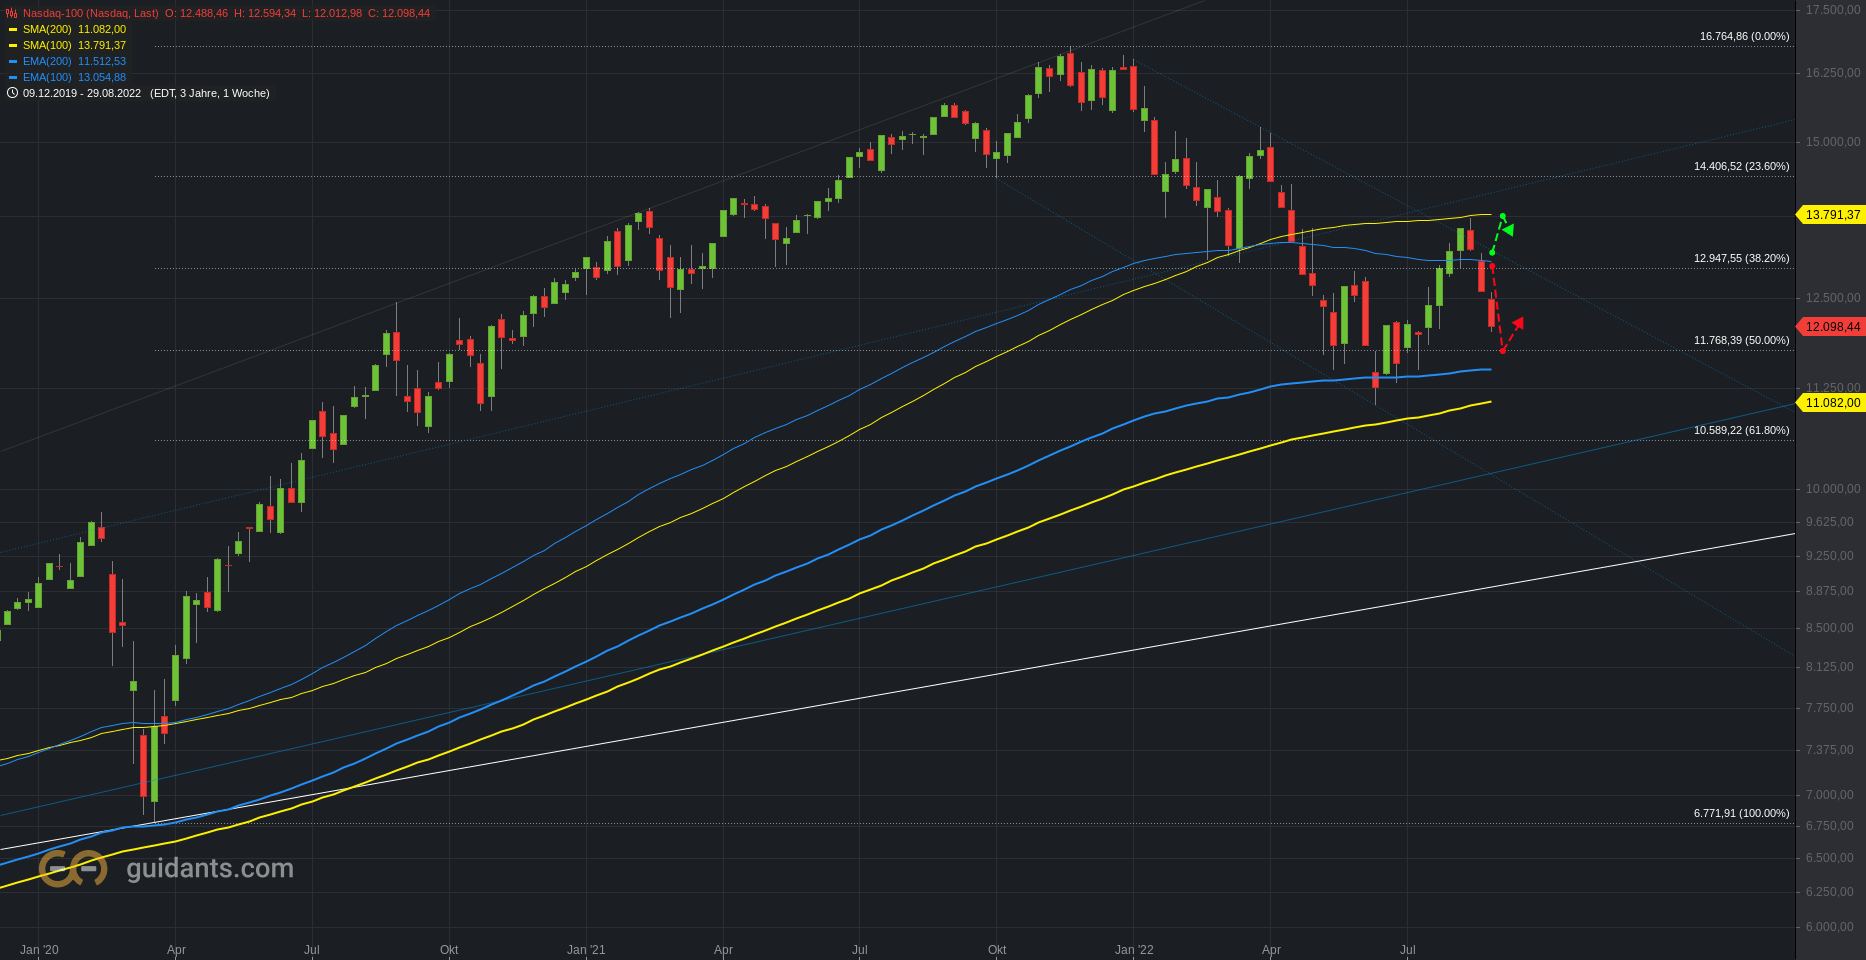Click the 10.000,00 price axis label

point(1833,489)
